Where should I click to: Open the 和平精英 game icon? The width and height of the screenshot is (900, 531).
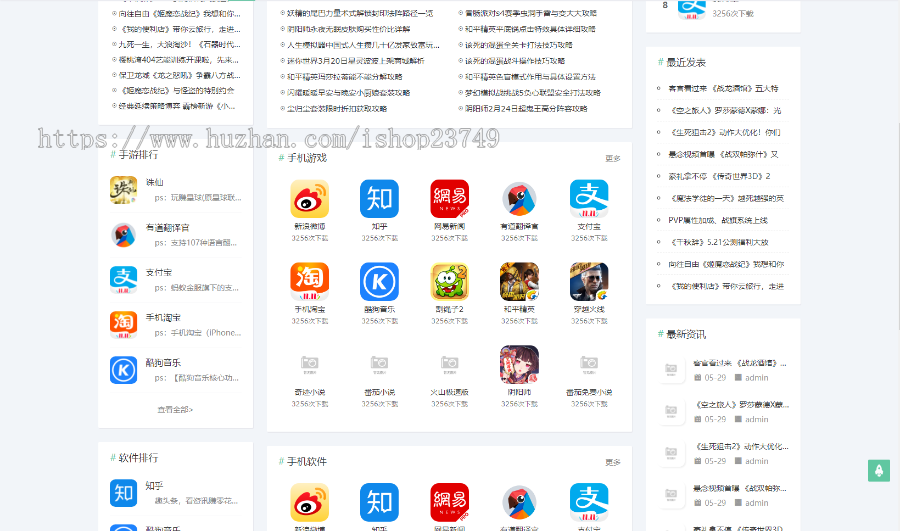point(519,281)
